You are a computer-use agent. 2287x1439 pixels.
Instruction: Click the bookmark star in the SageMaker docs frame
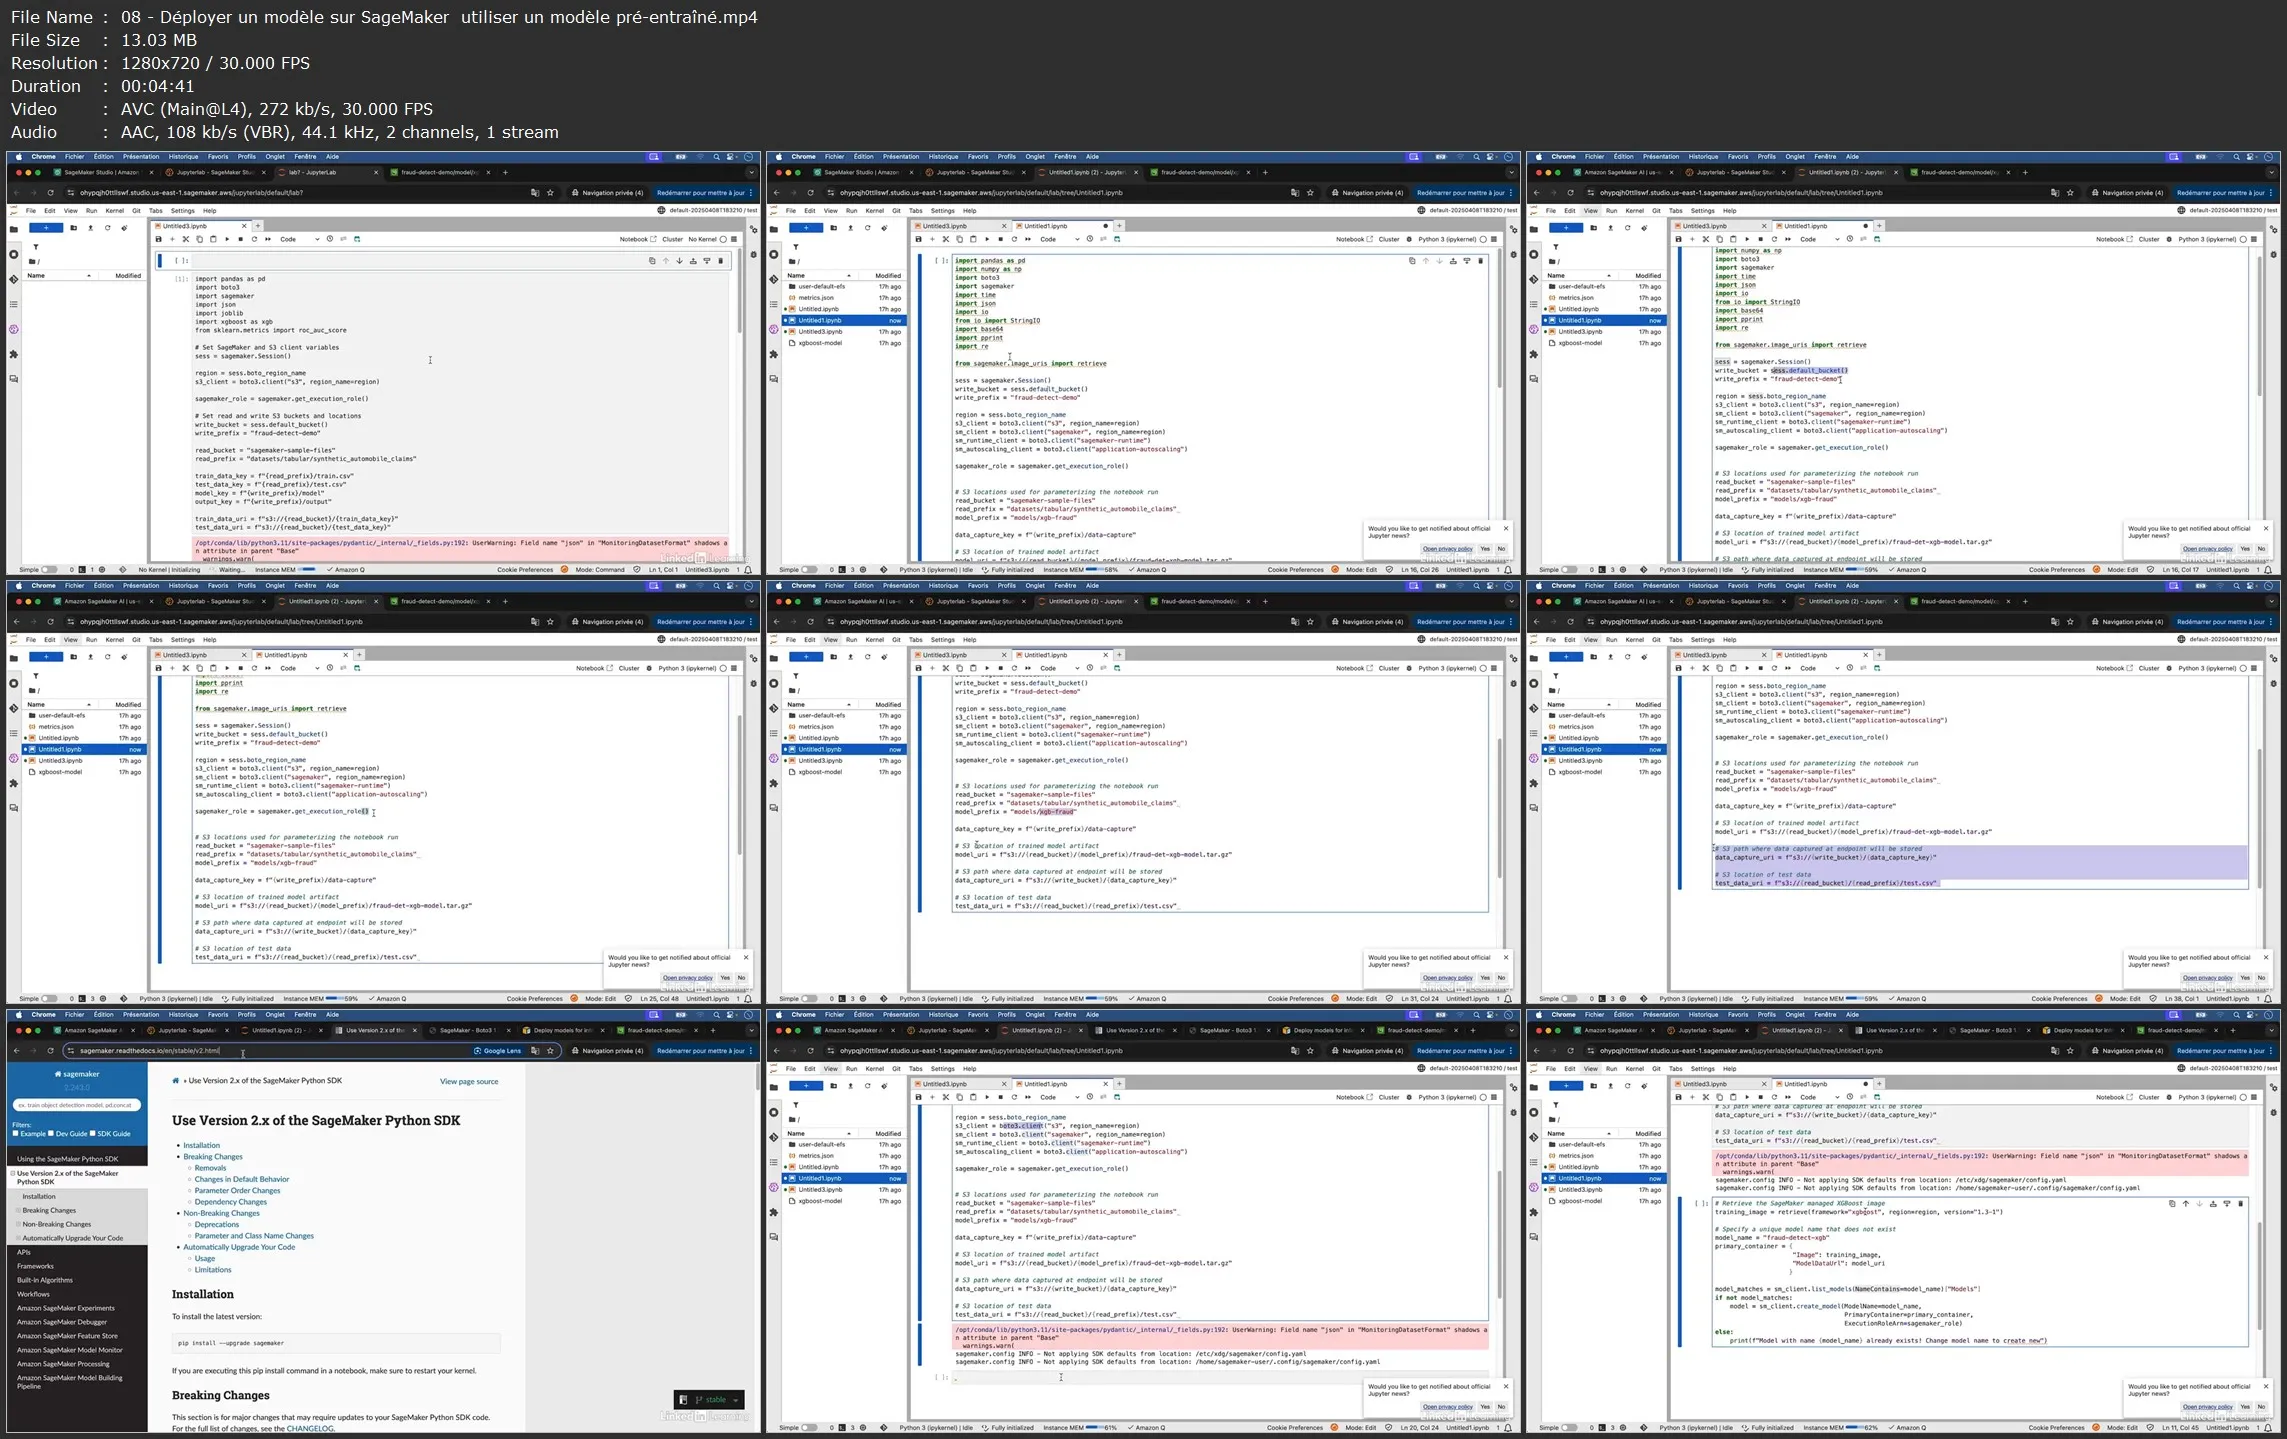coord(550,1051)
